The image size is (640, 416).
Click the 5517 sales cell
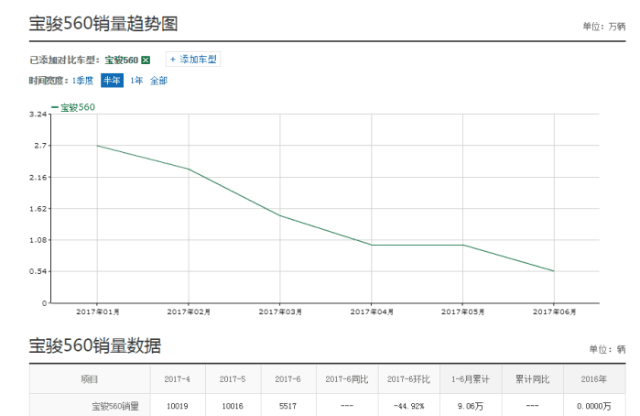pyautogui.click(x=288, y=406)
